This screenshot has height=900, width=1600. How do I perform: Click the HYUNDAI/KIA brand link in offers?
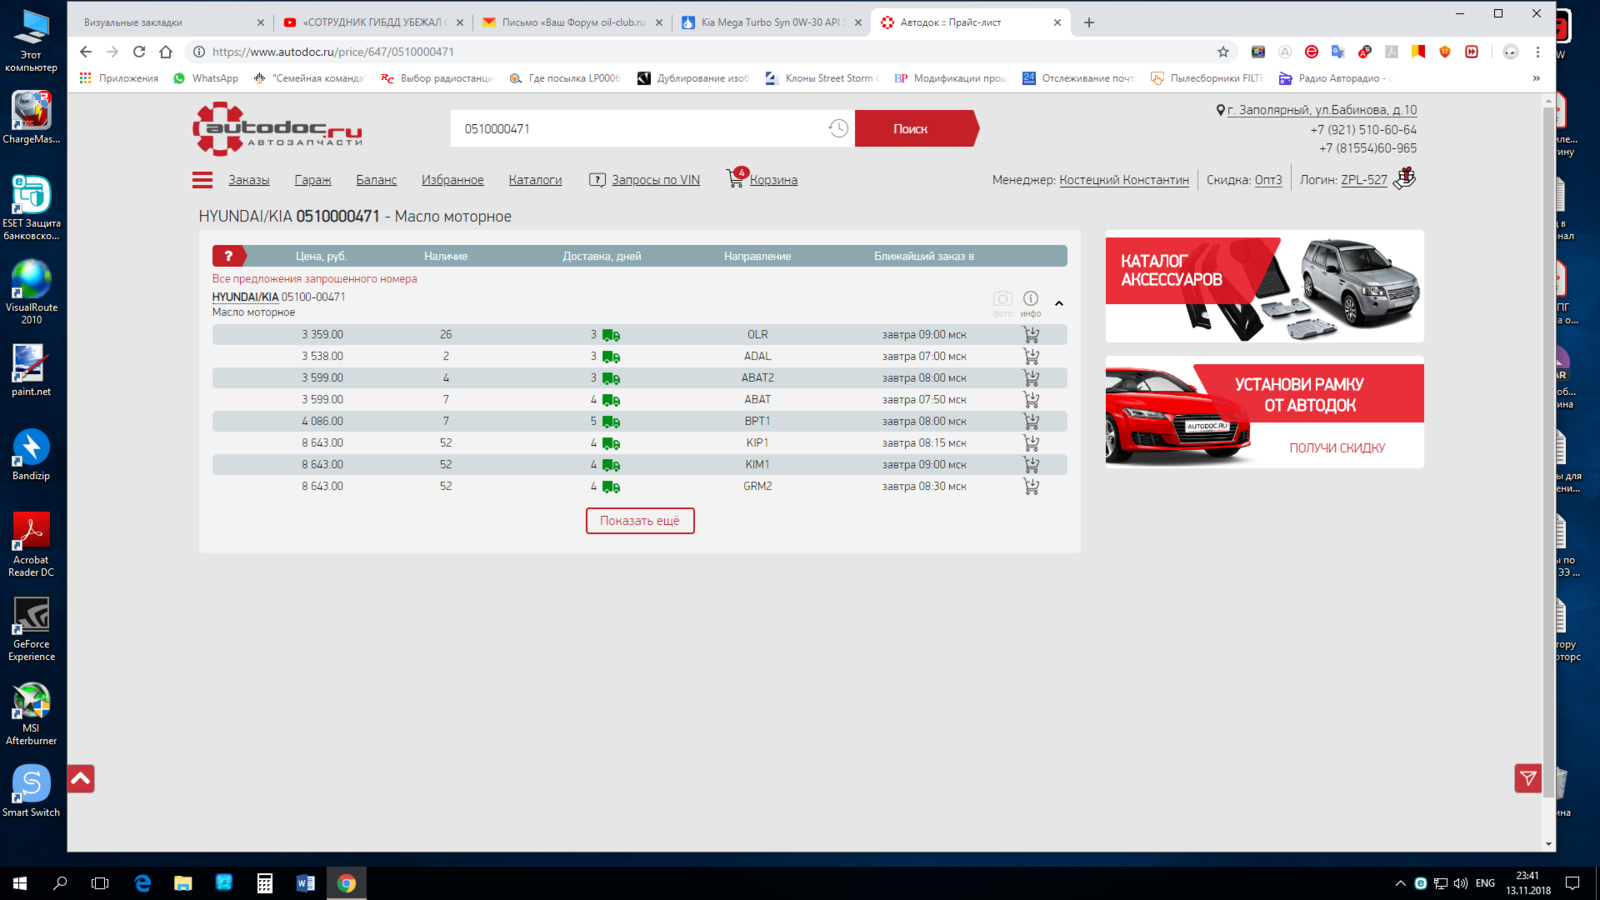click(245, 297)
